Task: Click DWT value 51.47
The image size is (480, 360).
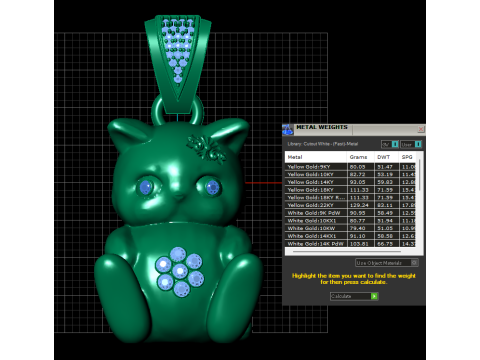Action: (385, 167)
